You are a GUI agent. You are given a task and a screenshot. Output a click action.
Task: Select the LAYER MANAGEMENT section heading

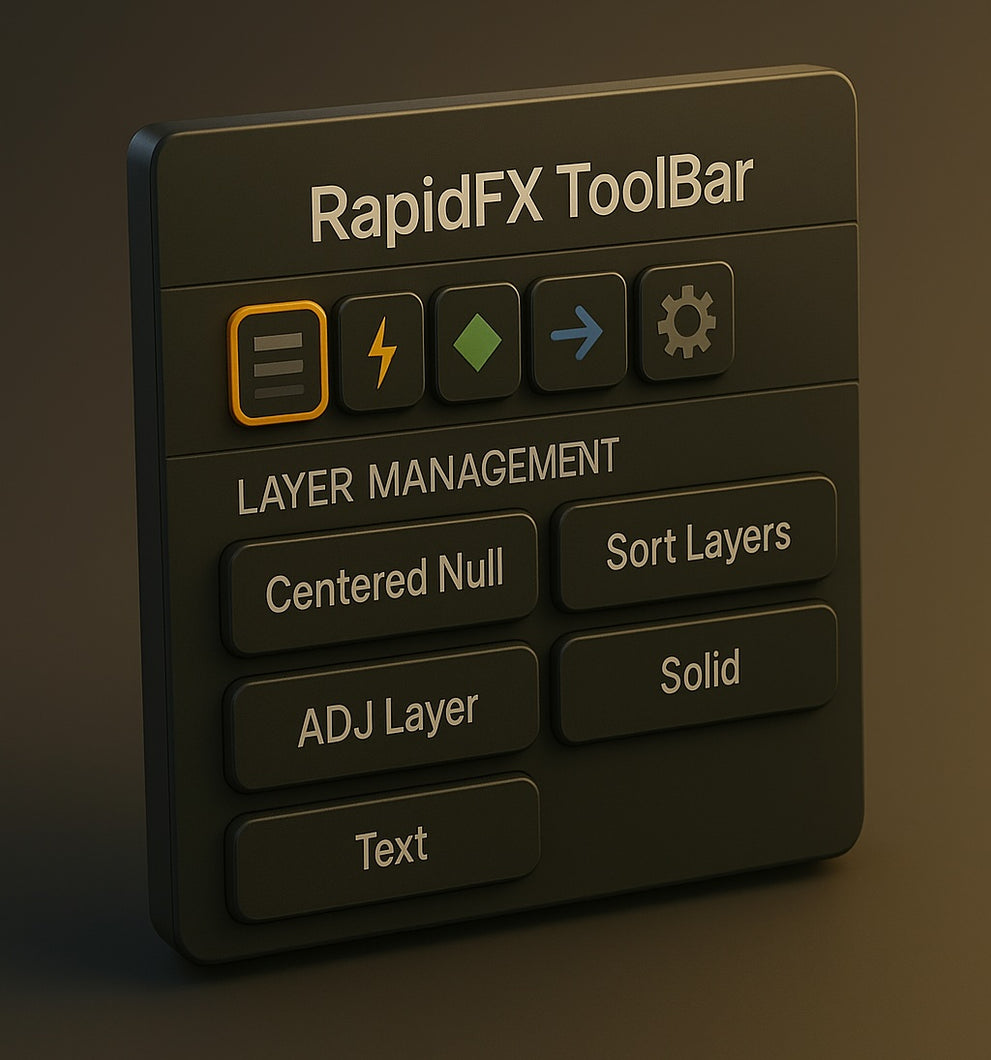pos(428,475)
